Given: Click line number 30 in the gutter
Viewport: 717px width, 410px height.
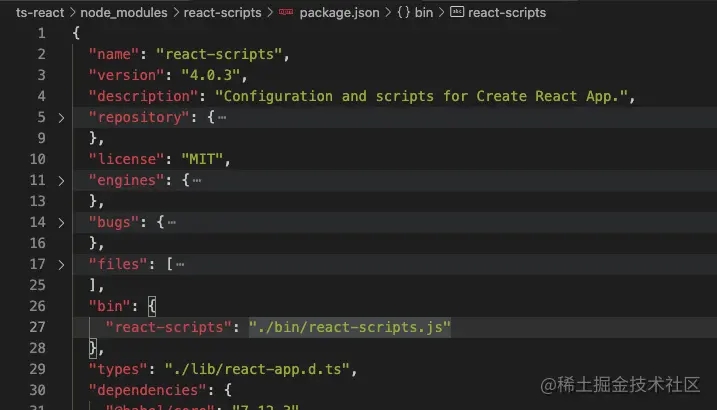Looking at the screenshot, I should click(37, 390).
